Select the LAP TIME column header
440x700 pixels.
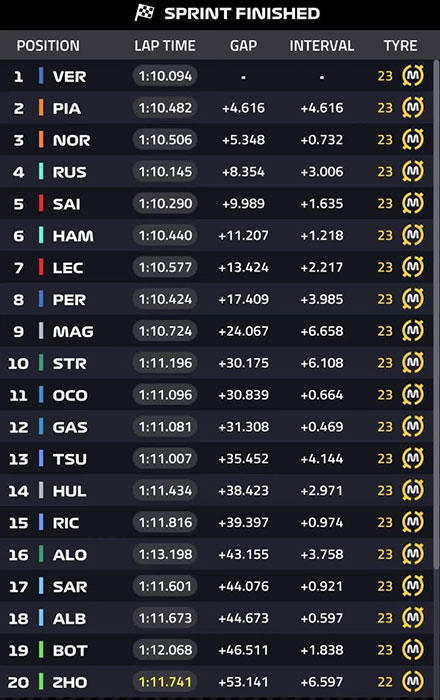pos(165,46)
